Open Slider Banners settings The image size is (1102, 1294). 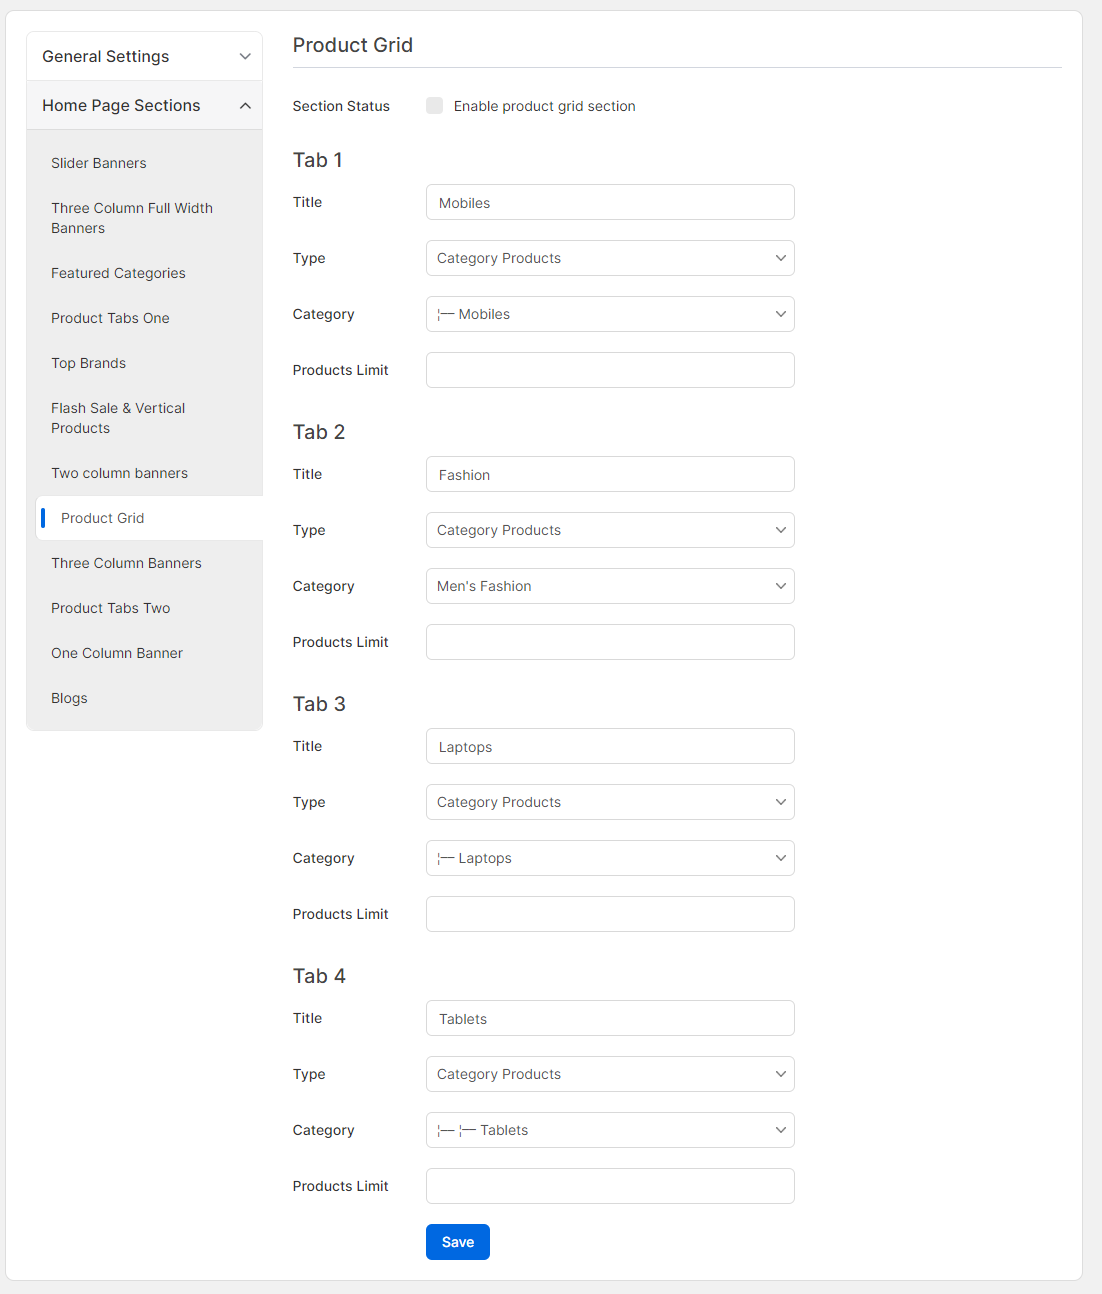point(99,163)
